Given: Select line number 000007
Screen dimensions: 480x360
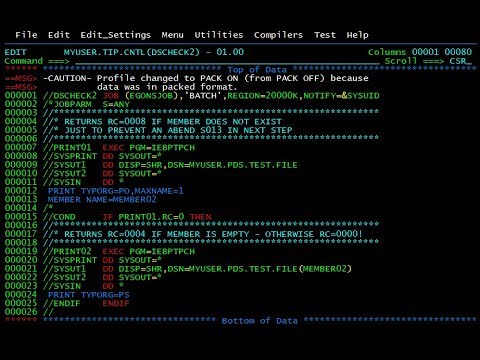Looking at the screenshot, I should (x=21, y=148).
